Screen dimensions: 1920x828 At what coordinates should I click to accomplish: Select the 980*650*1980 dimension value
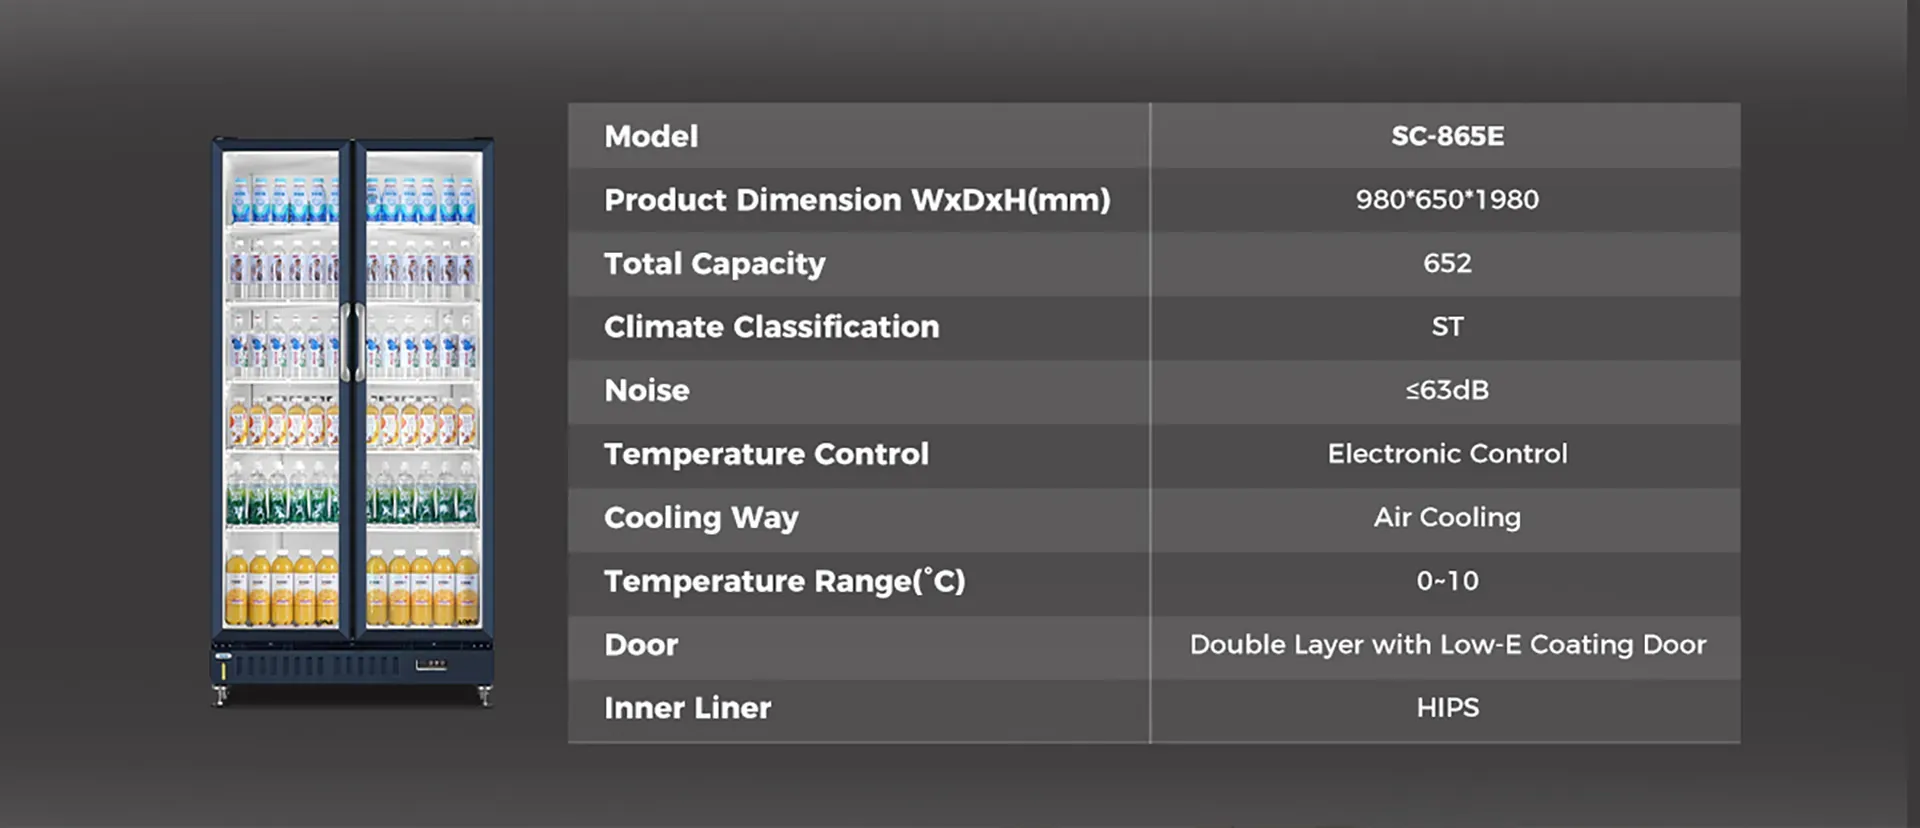[x=1447, y=200]
